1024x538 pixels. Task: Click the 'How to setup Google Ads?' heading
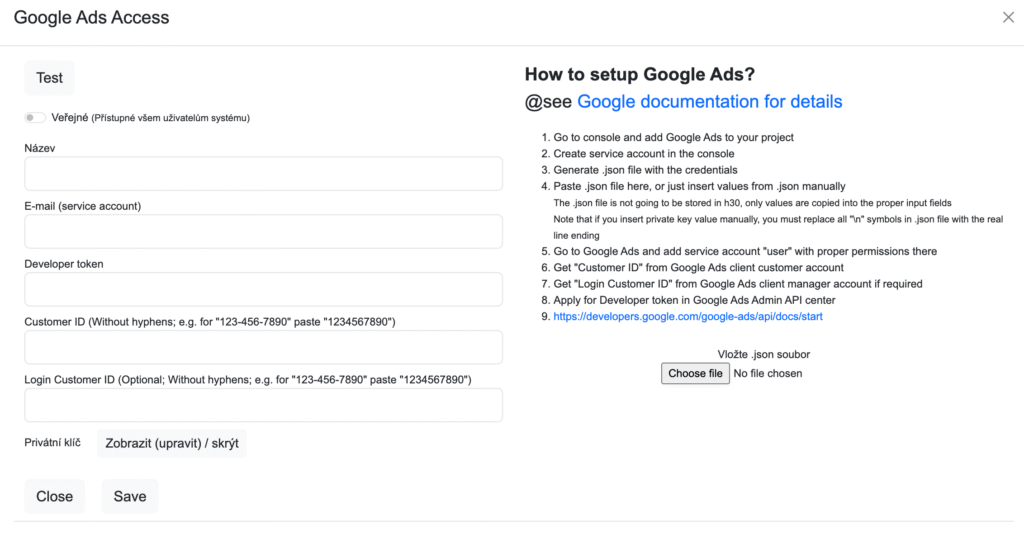[x=639, y=74]
